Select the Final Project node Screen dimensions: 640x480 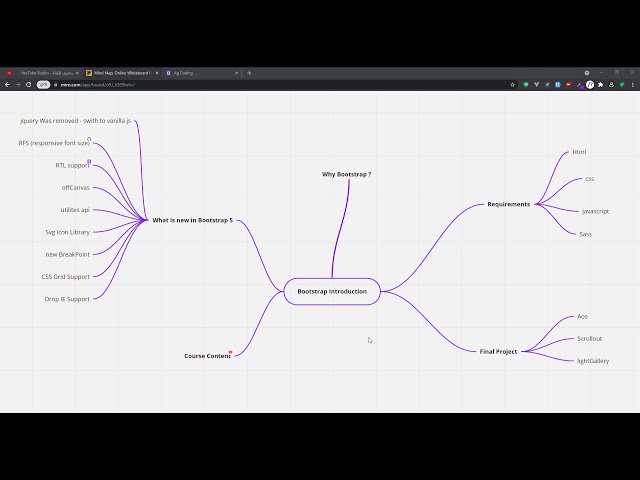[x=498, y=351]
